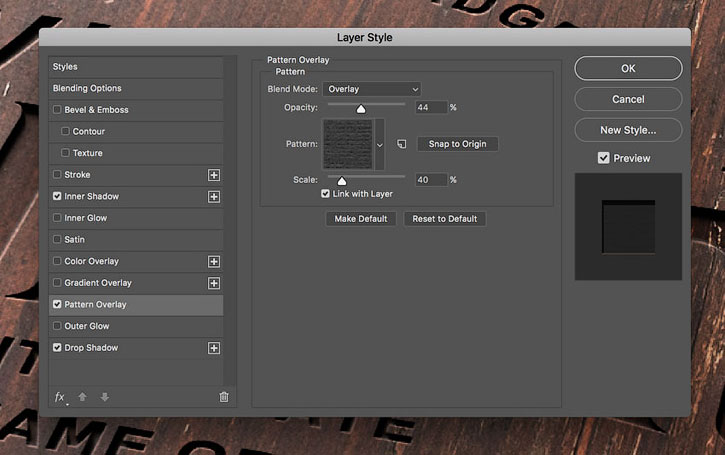This screenshot has width=725, height=455.
Task: Create new preset from current pattern icon
Action: tap(401, 144)
